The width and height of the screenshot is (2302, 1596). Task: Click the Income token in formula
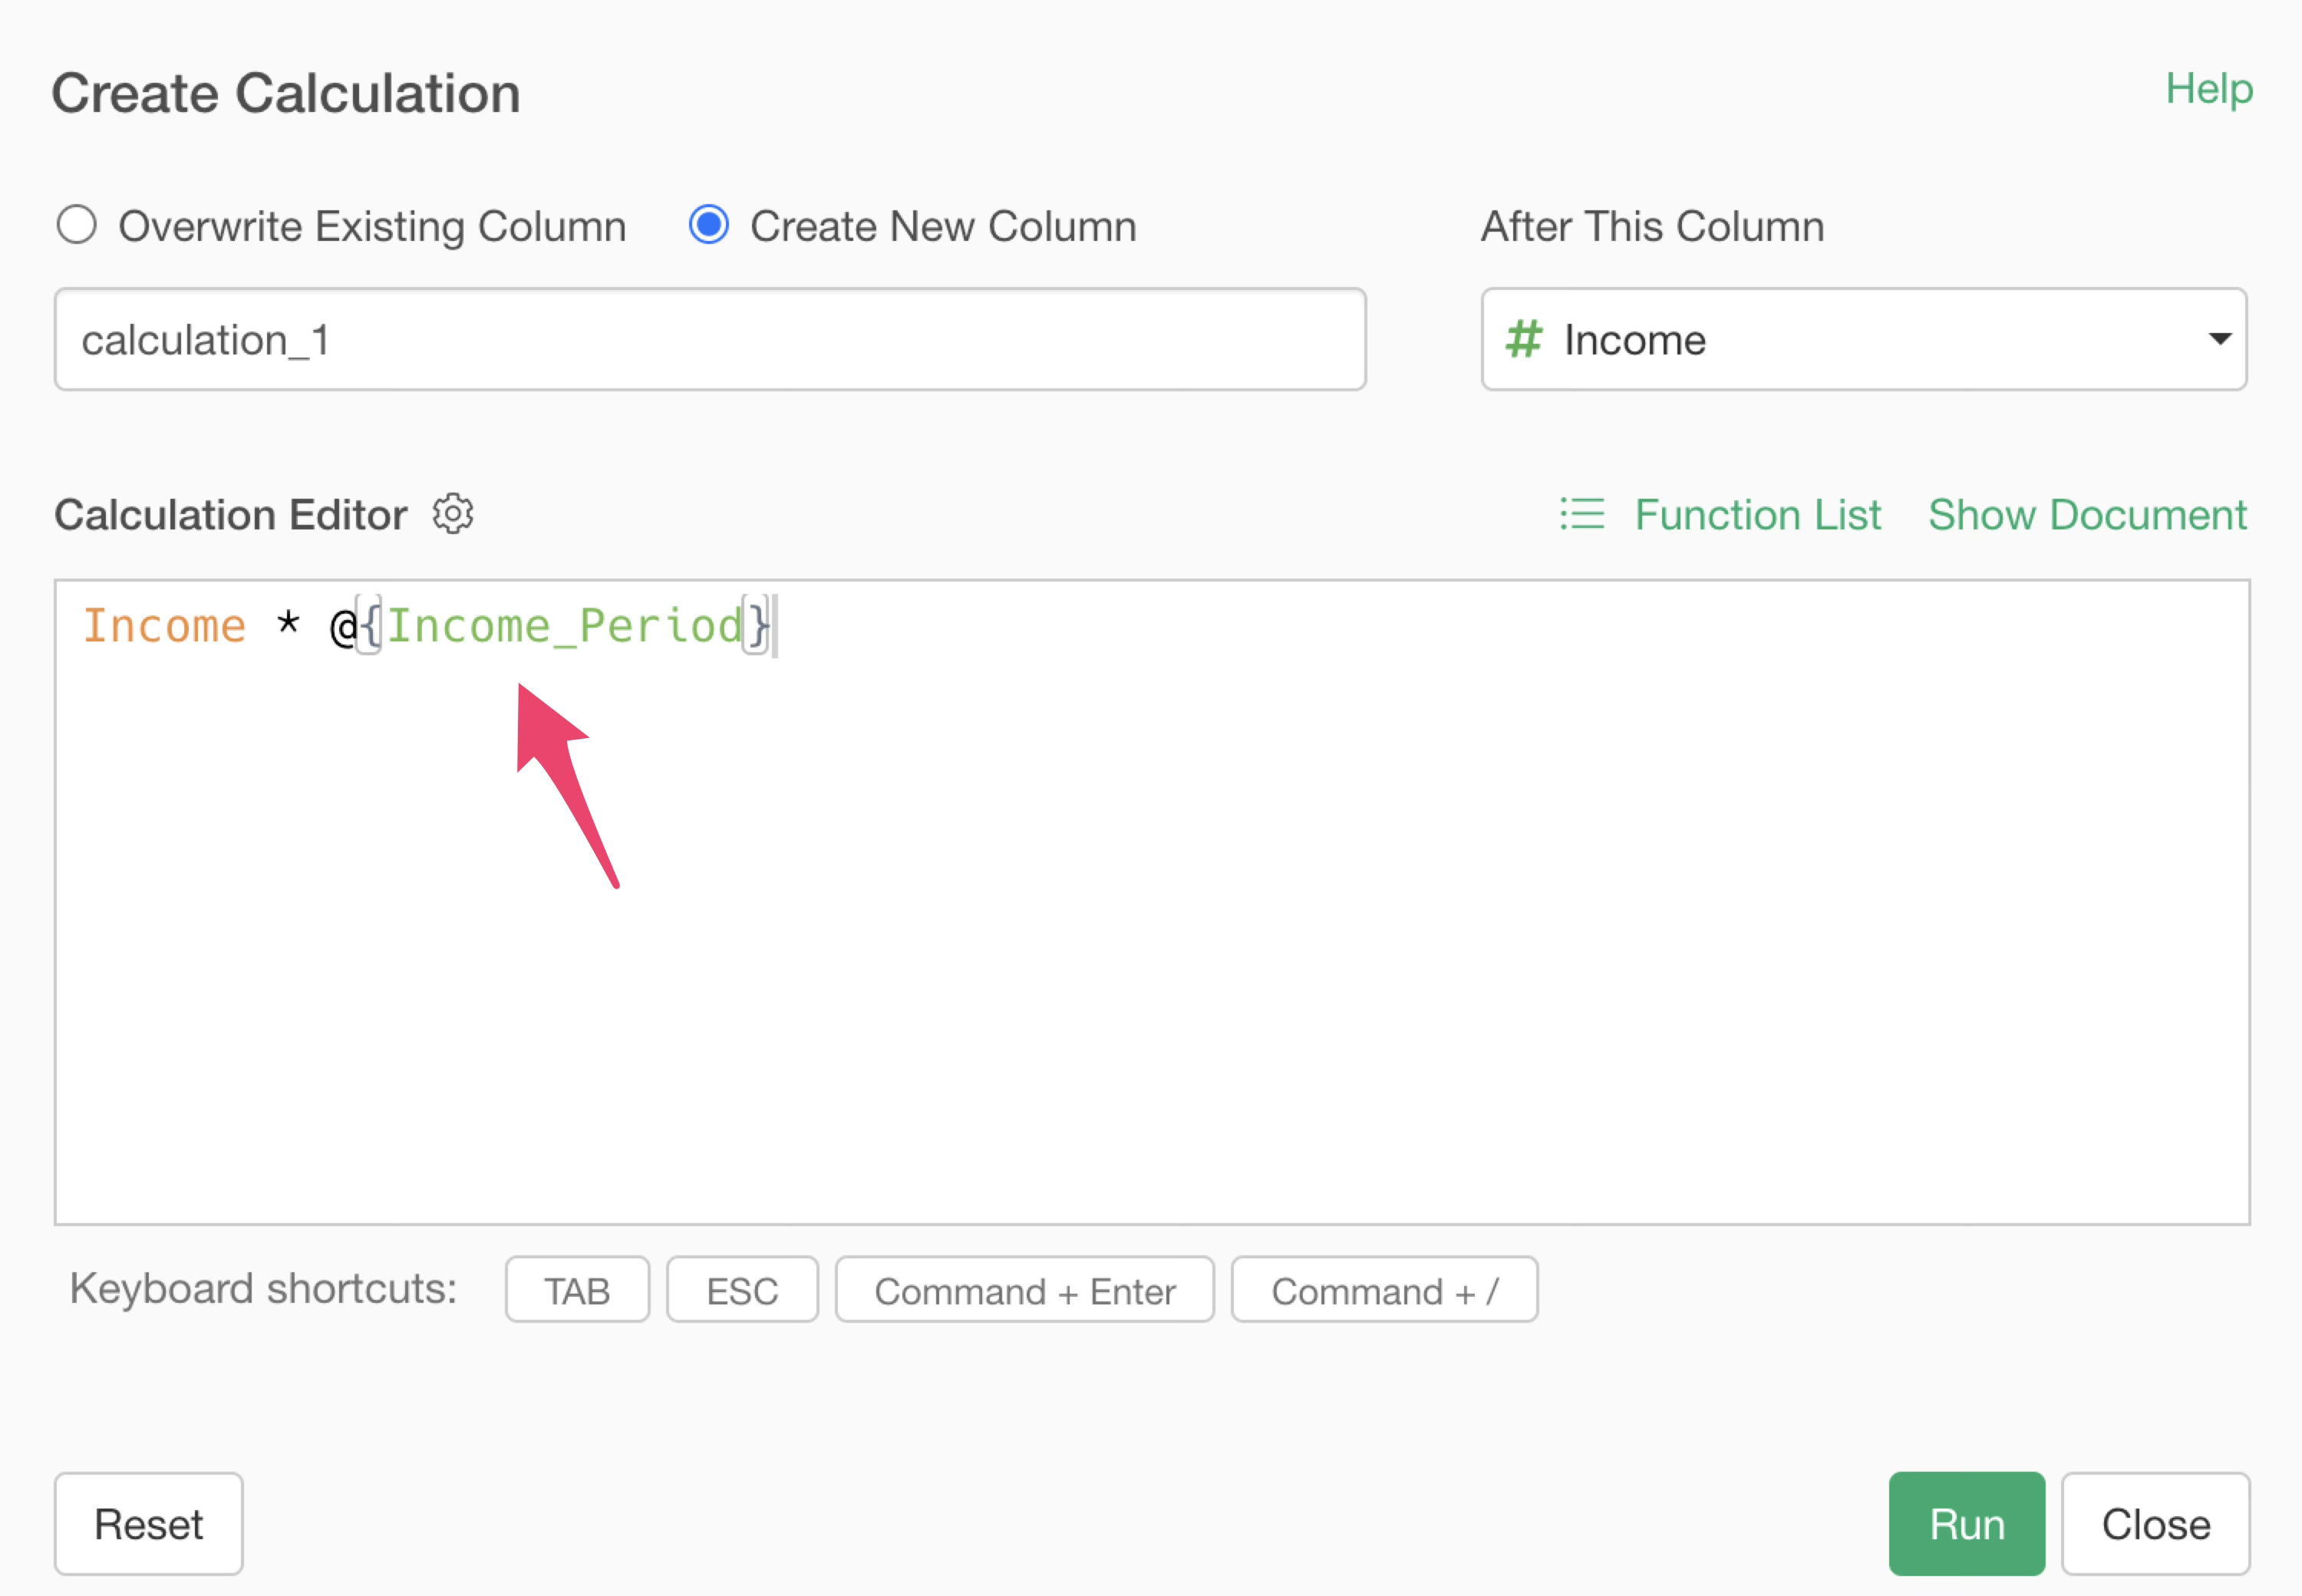point(165,626)
